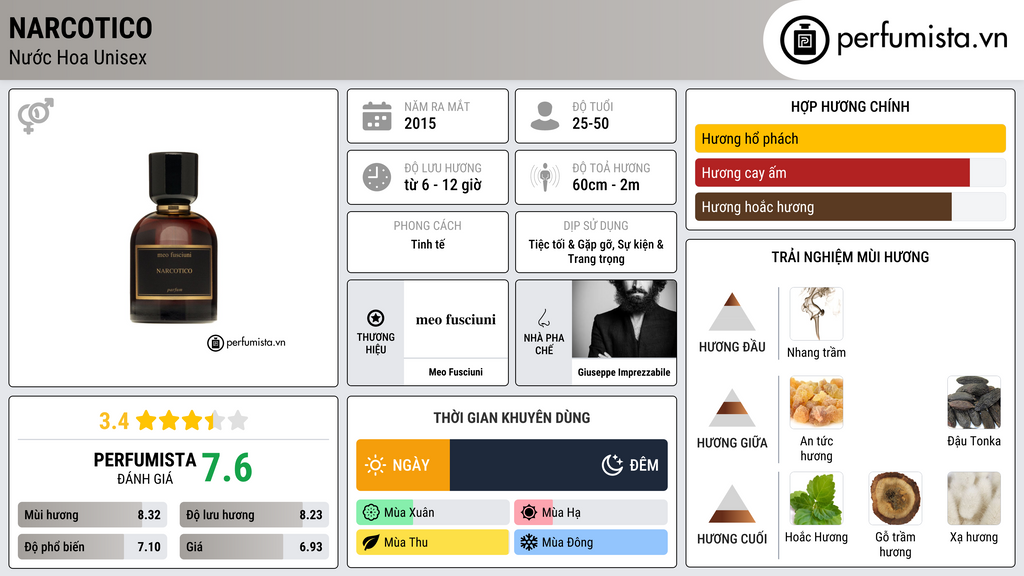This screenshot has width=1024, height=576.
Task: Click the NARCOTICO title text
Action: pos(80,28)
